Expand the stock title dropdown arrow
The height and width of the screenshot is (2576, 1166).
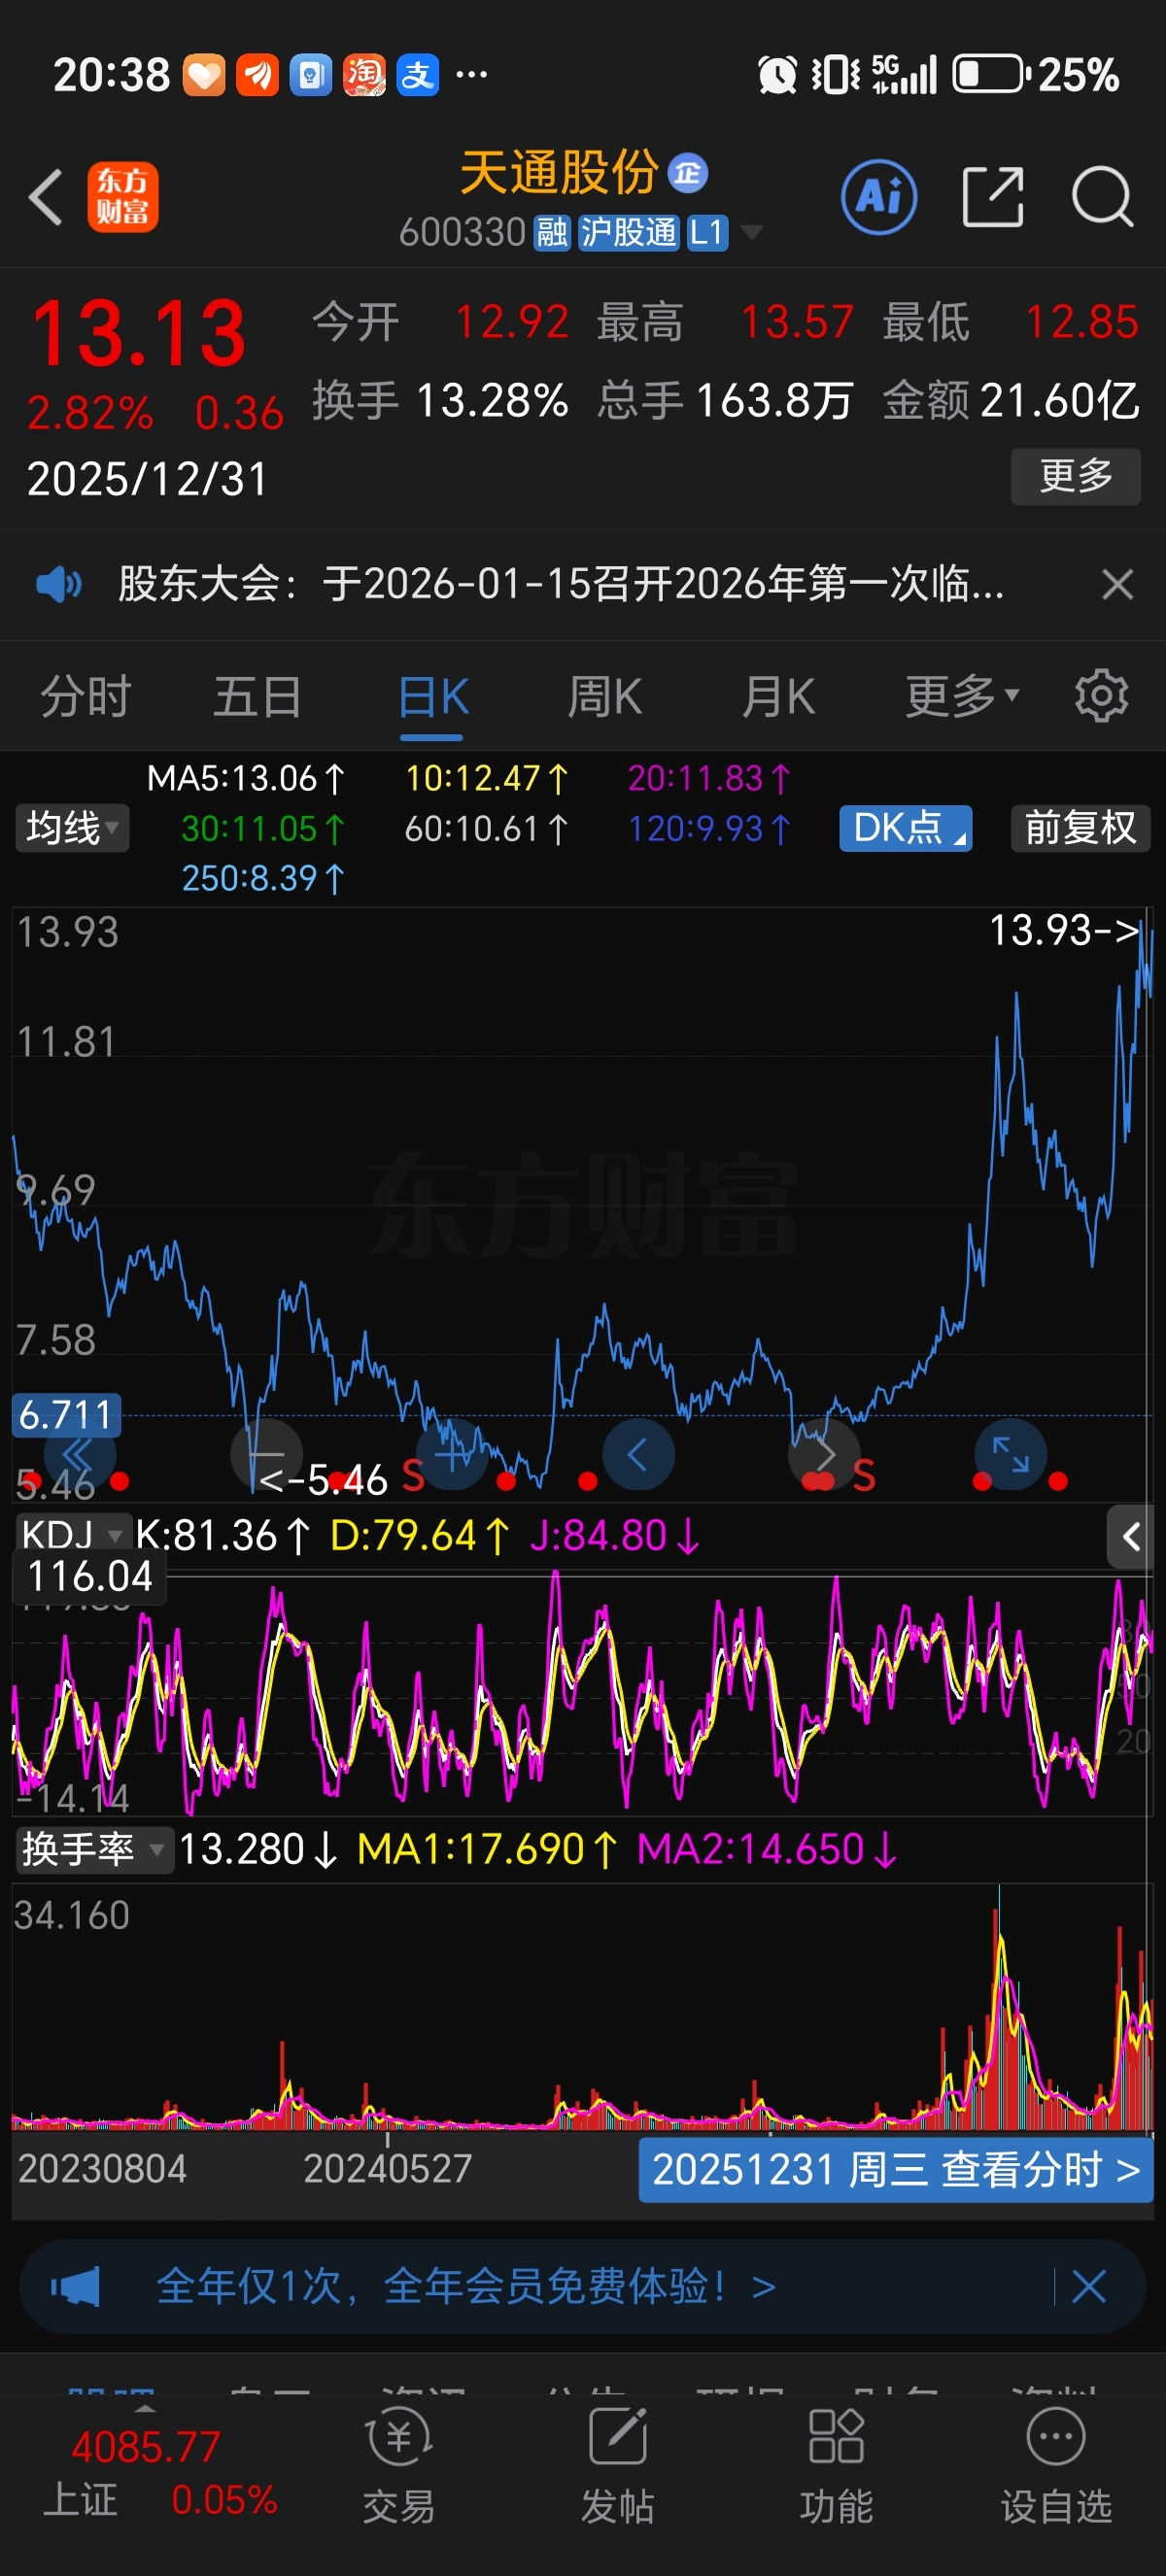(x=751, y=233)
